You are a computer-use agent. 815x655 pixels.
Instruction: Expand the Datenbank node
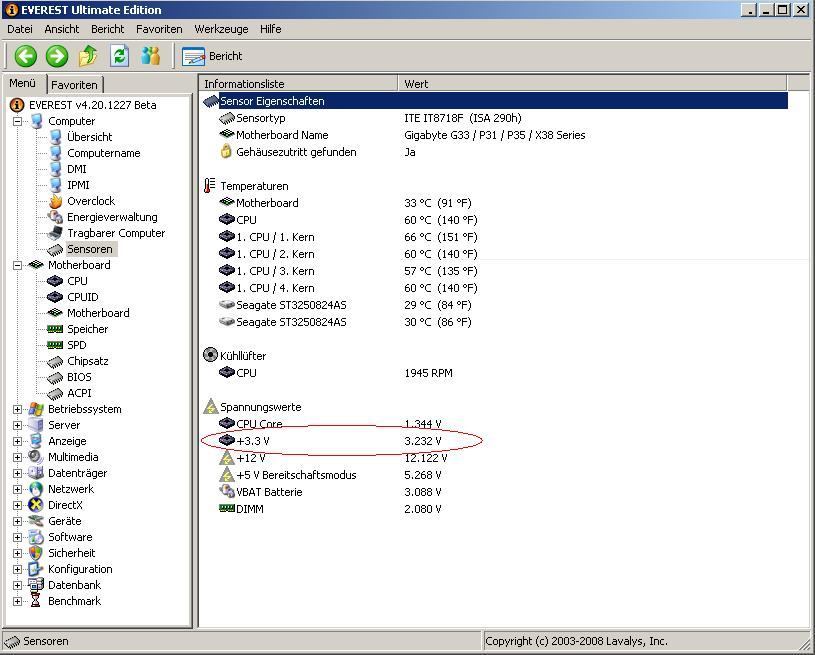(18, 585)
